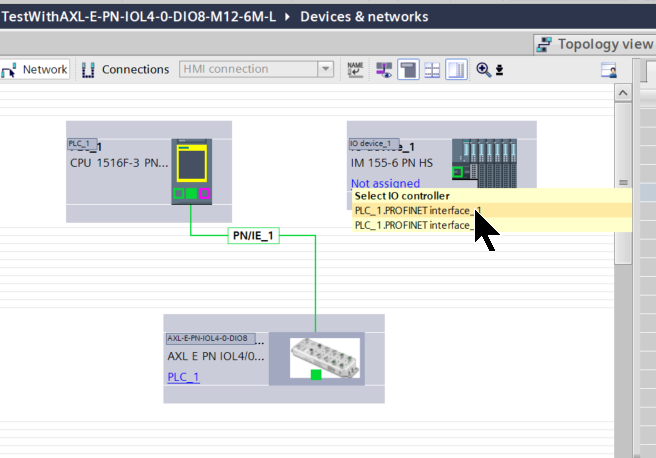Toggle the Connections mode button
This screenshot has width=656, height=458.
(x=125, y=70)
